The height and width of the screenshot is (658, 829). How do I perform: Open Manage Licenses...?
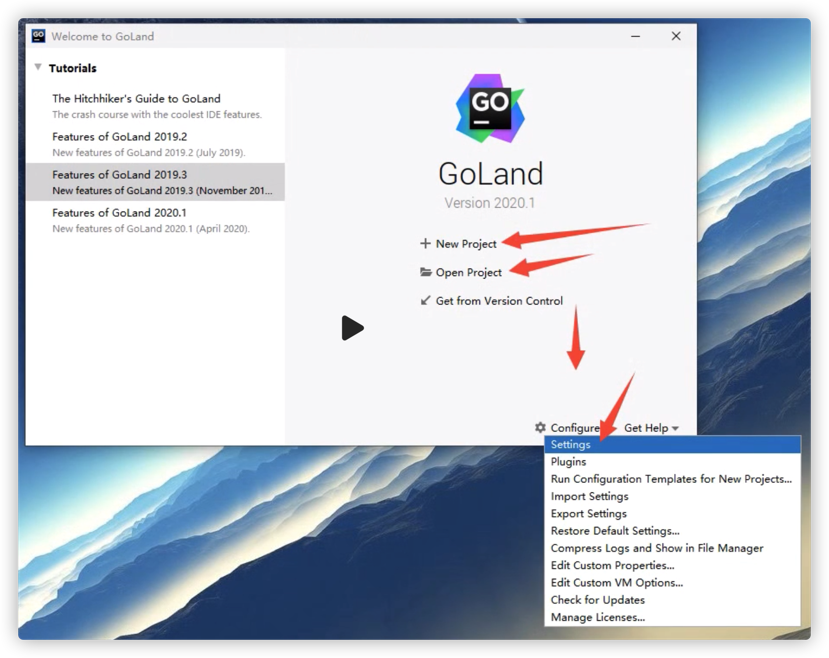coord(673,617)
